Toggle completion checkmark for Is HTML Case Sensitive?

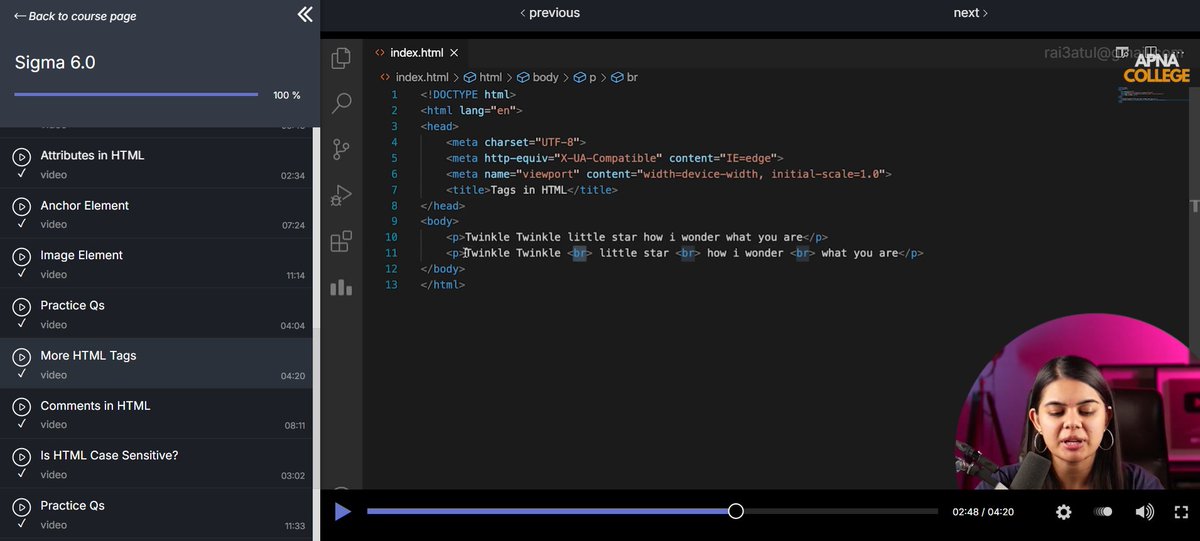21,474
